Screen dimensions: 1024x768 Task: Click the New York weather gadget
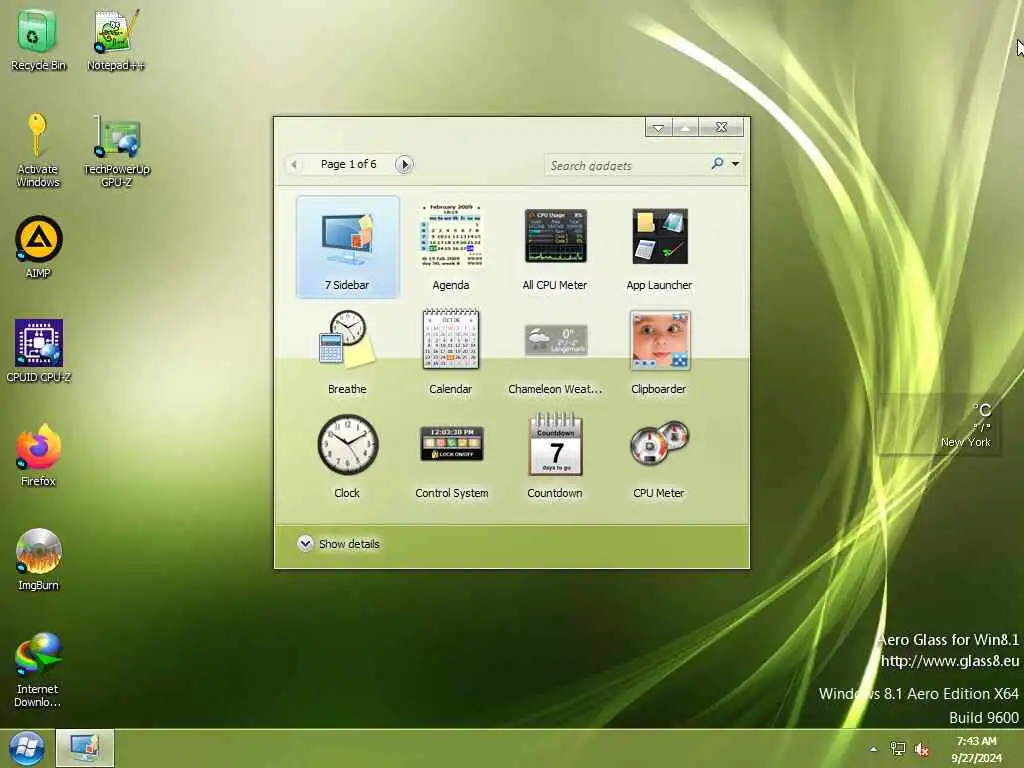(940, 424)
